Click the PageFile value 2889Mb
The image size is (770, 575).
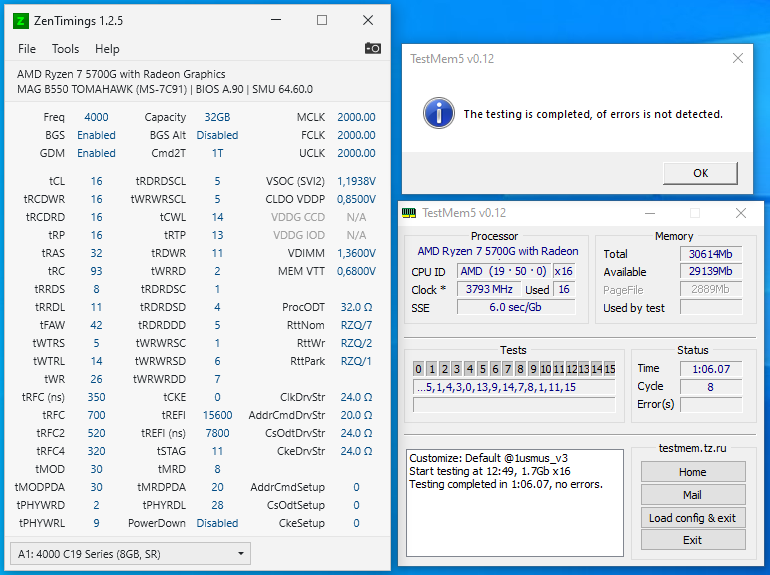pyautogui.click(x=711, y=289)
